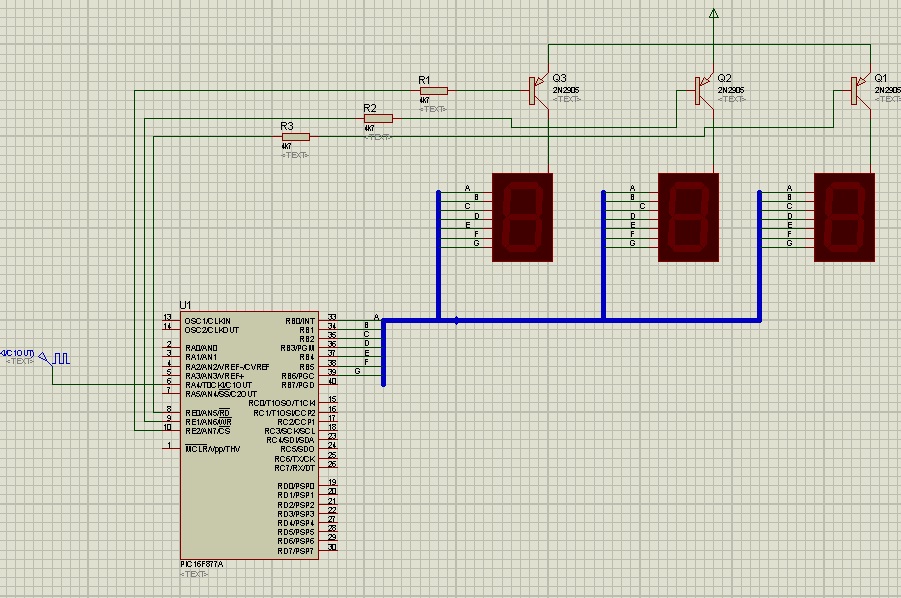Image resolution: width=901 pixels, height=598 pixels.
Task: Click the 2N2905 label under Q2
Action: click(x=732, y=90)
